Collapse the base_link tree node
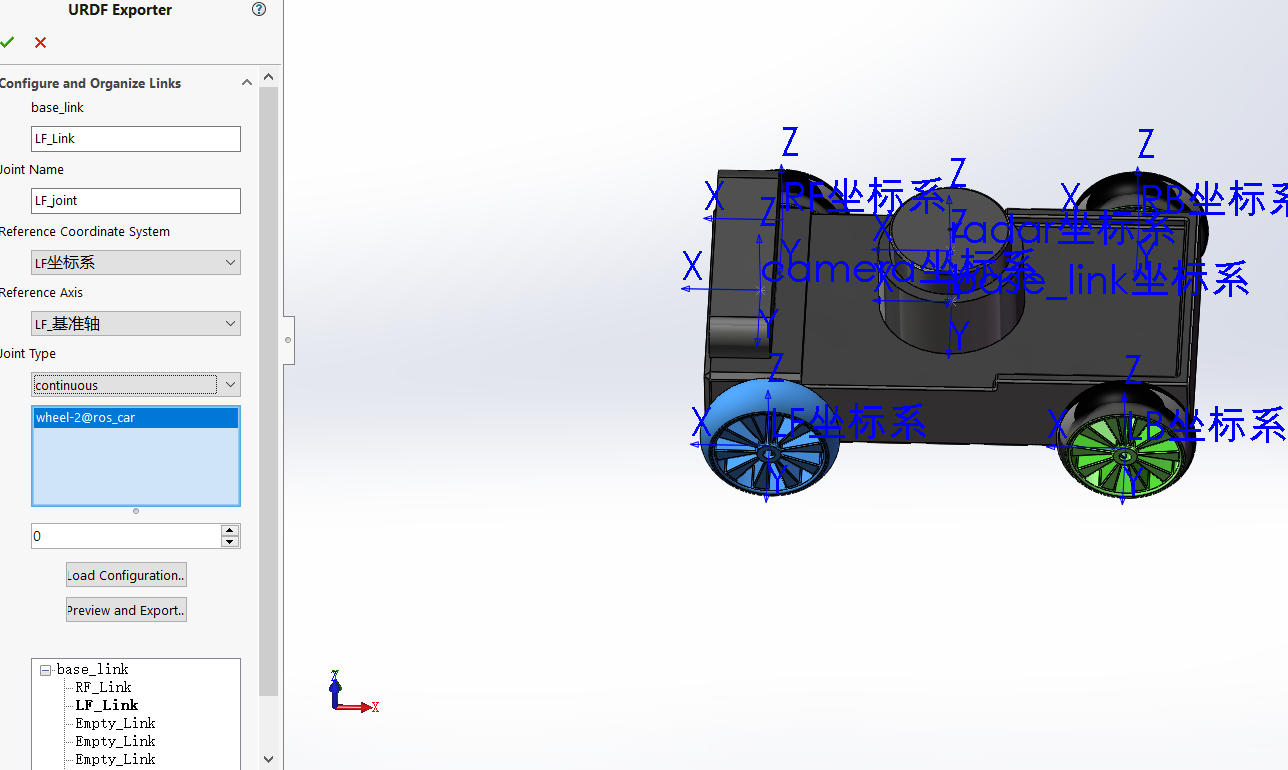The image size is (1288, 770). pos(45,670)
